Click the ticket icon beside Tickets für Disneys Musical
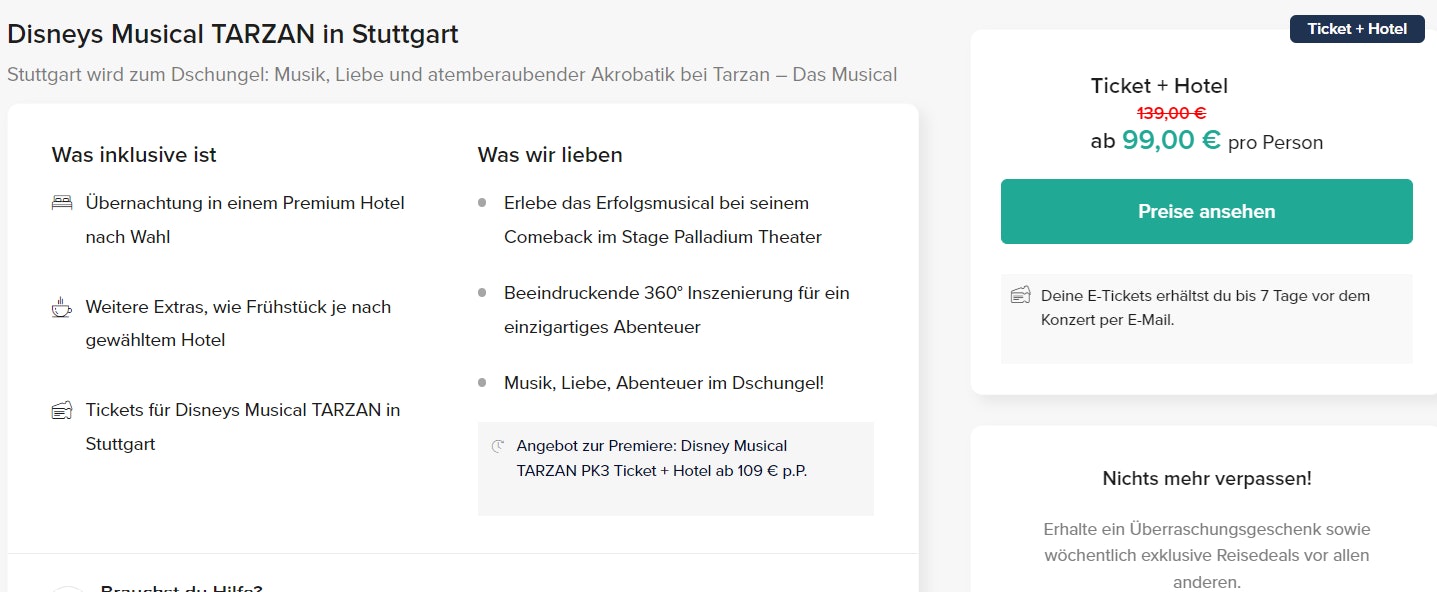The image size is (1437, 592). (x=62, y=410)
